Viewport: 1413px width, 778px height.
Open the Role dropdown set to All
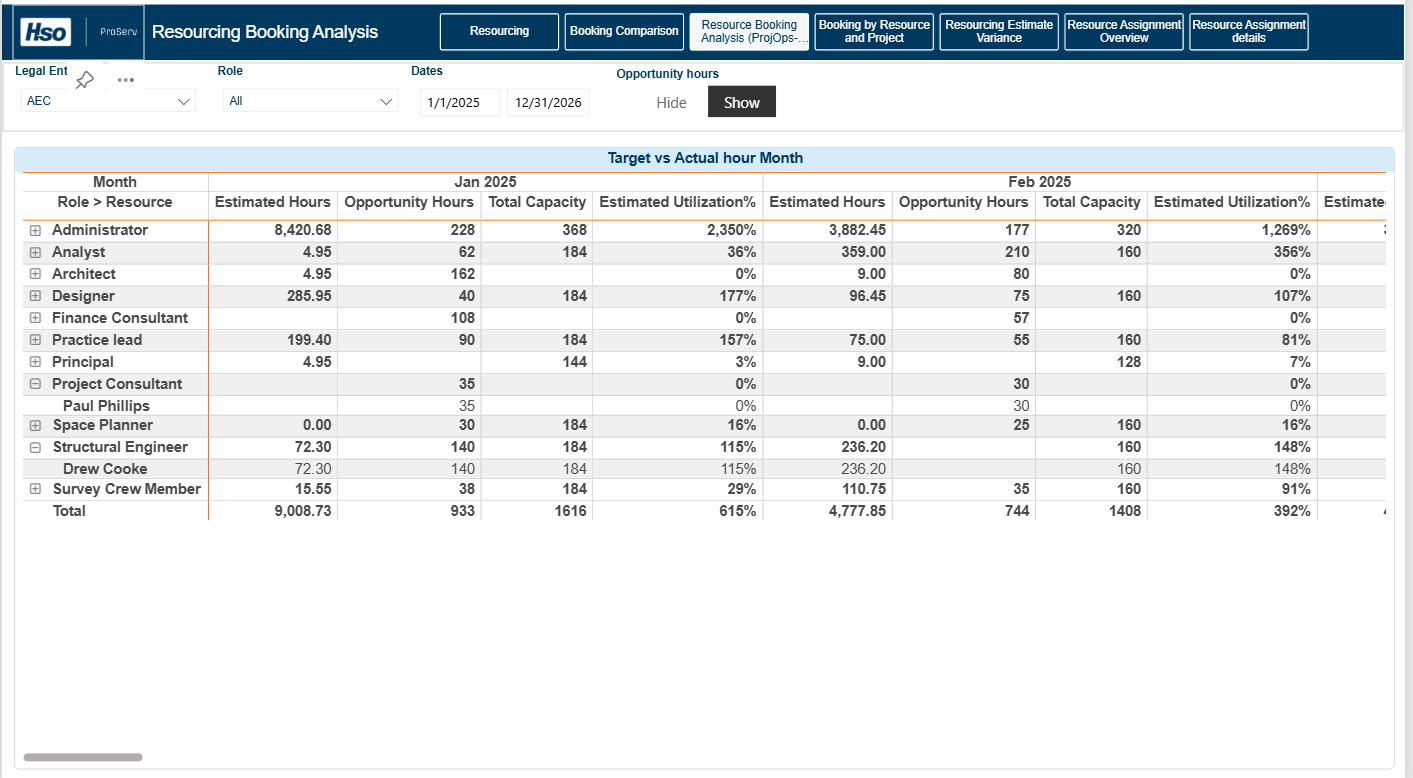tap(310, 101)
